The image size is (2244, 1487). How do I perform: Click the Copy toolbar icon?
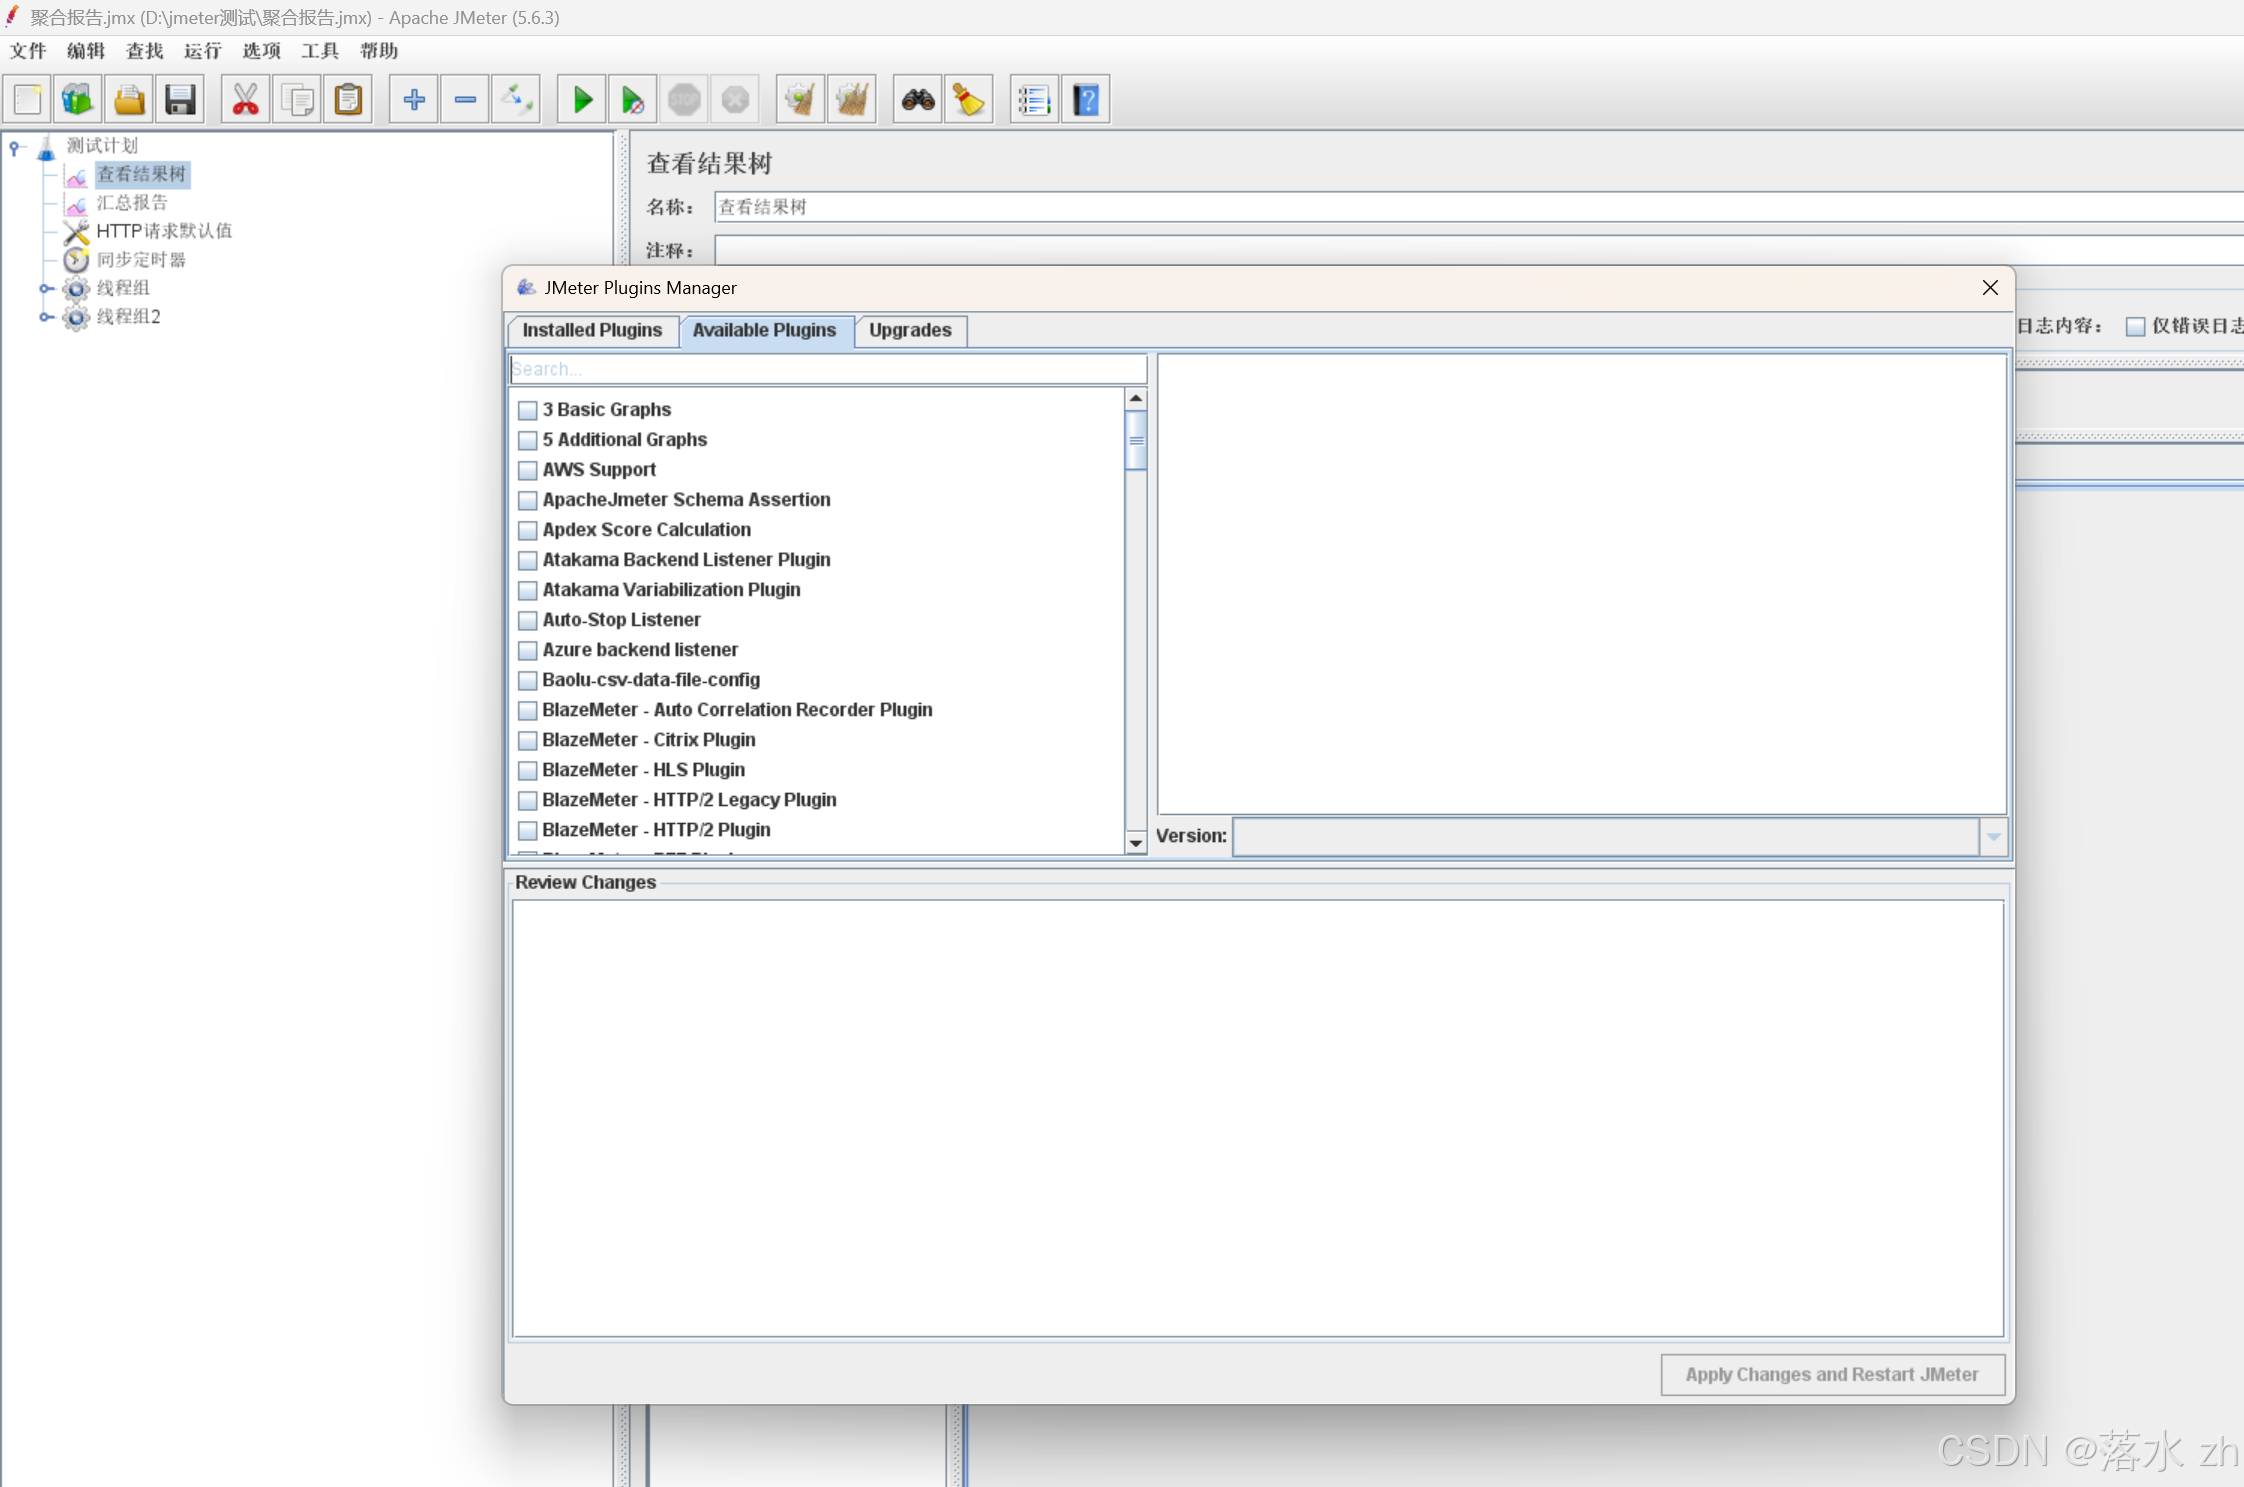point(297,99)
